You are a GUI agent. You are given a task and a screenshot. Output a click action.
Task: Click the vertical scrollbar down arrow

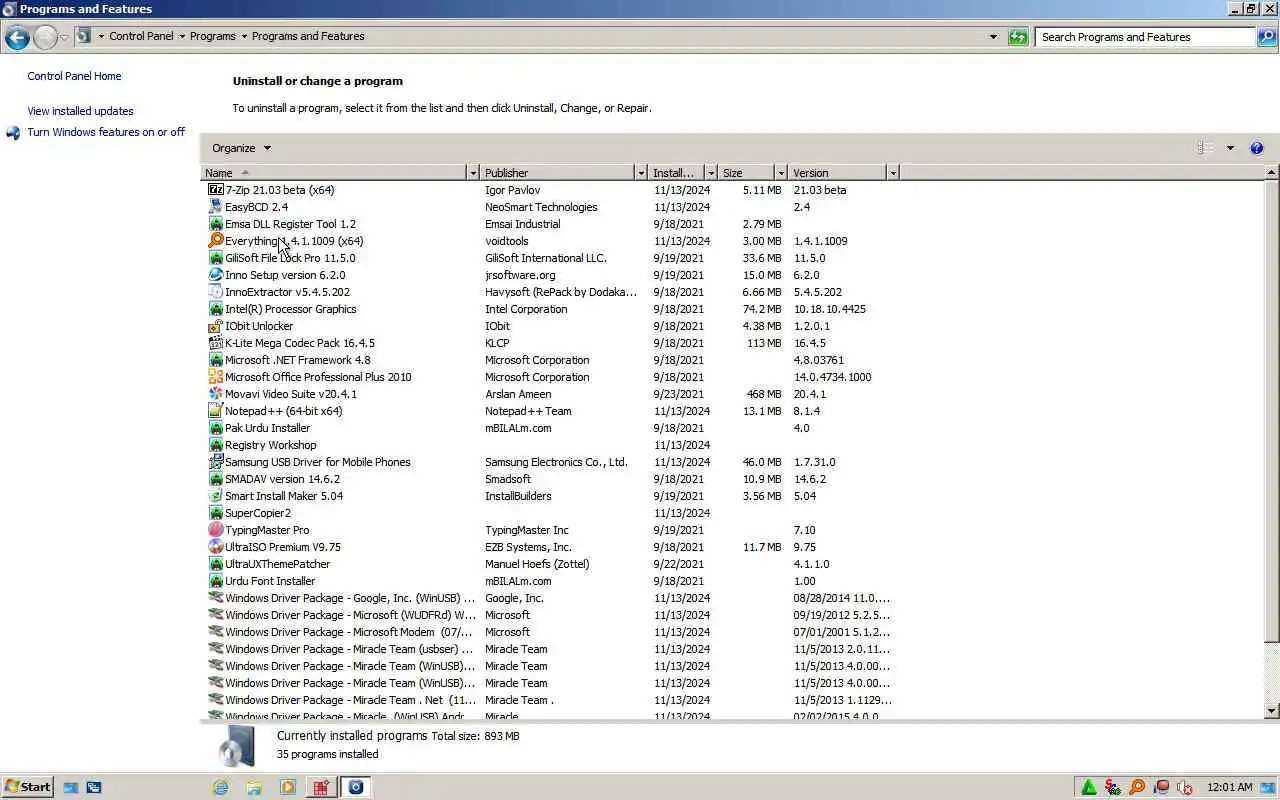(x=1272, y=711)
